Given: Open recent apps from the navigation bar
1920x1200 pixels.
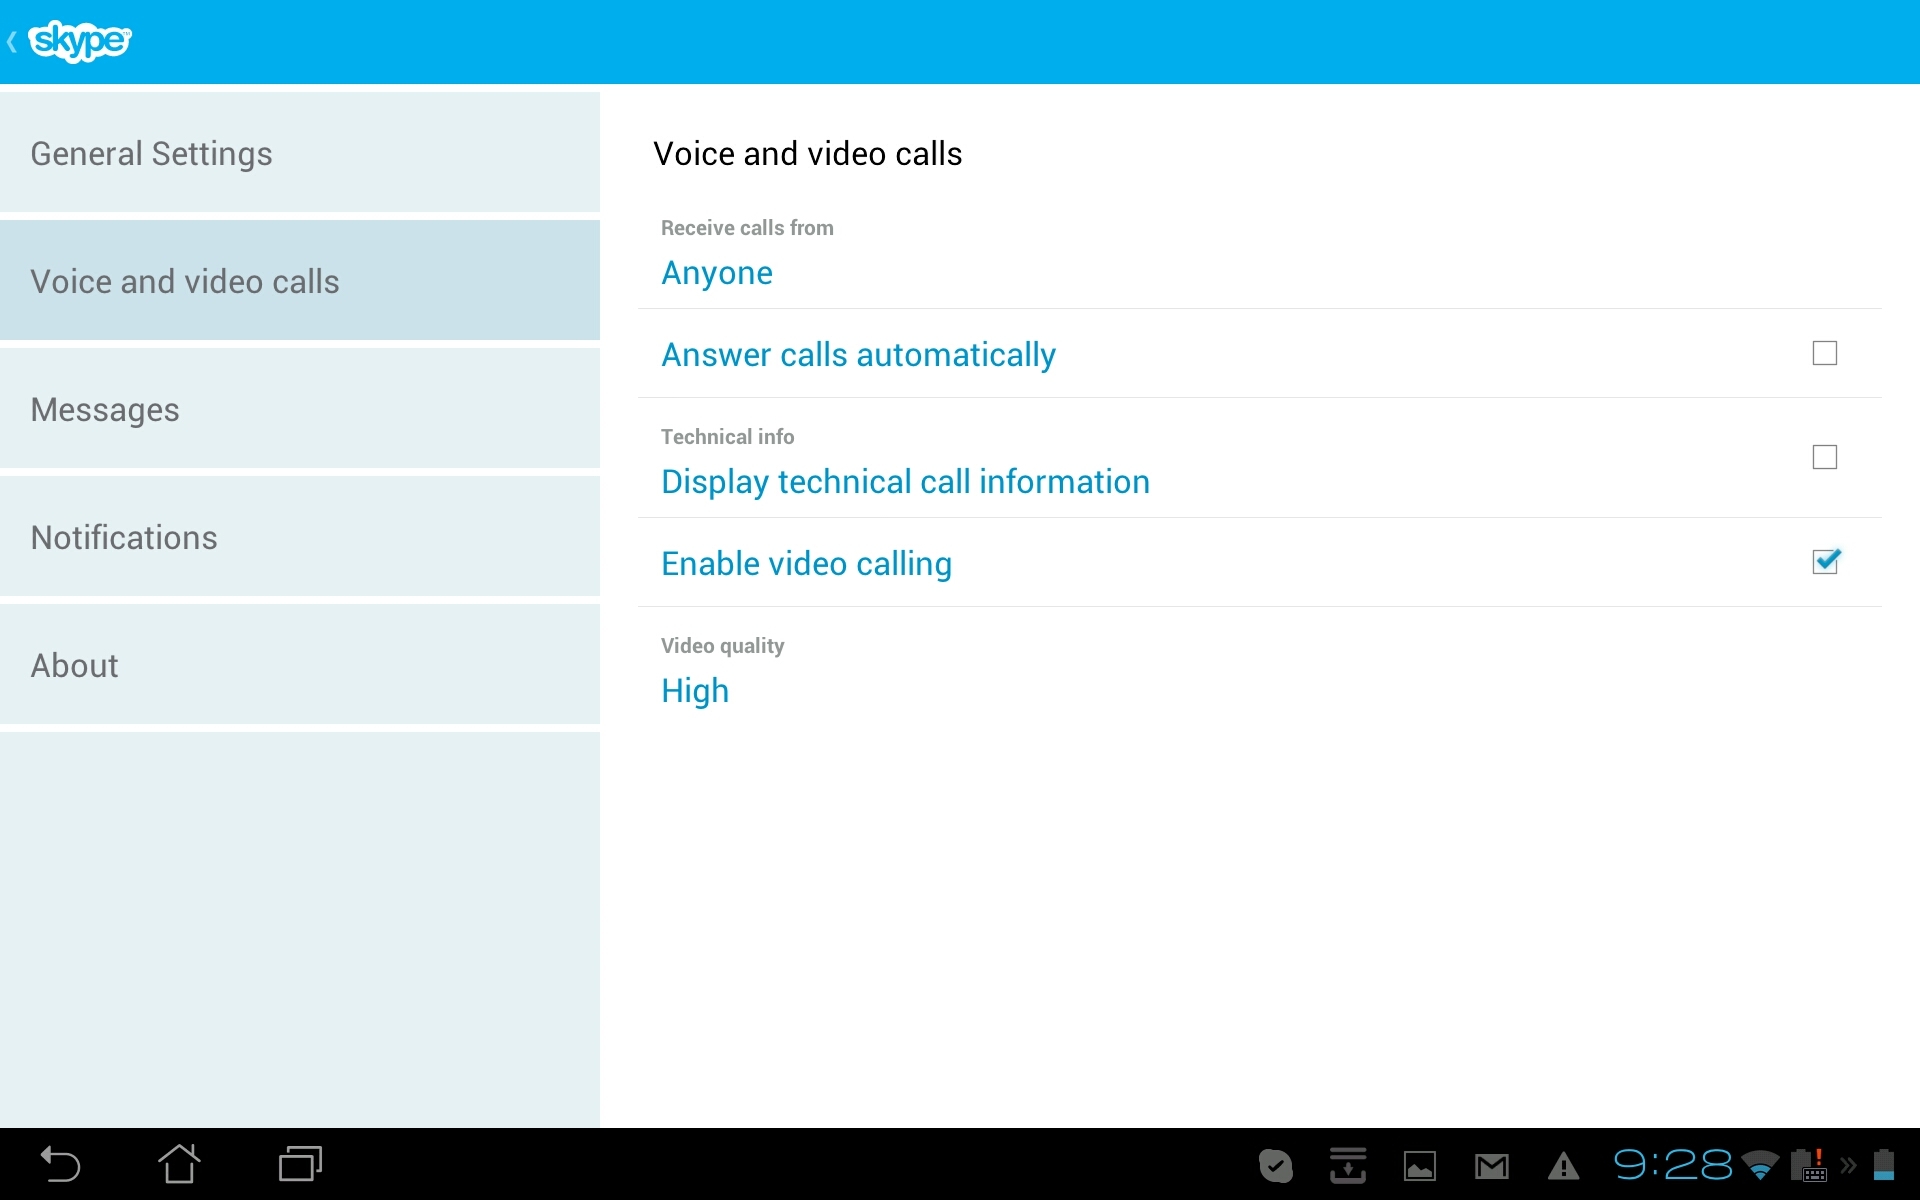Looking at the screenshot, I should point(299,1164).
